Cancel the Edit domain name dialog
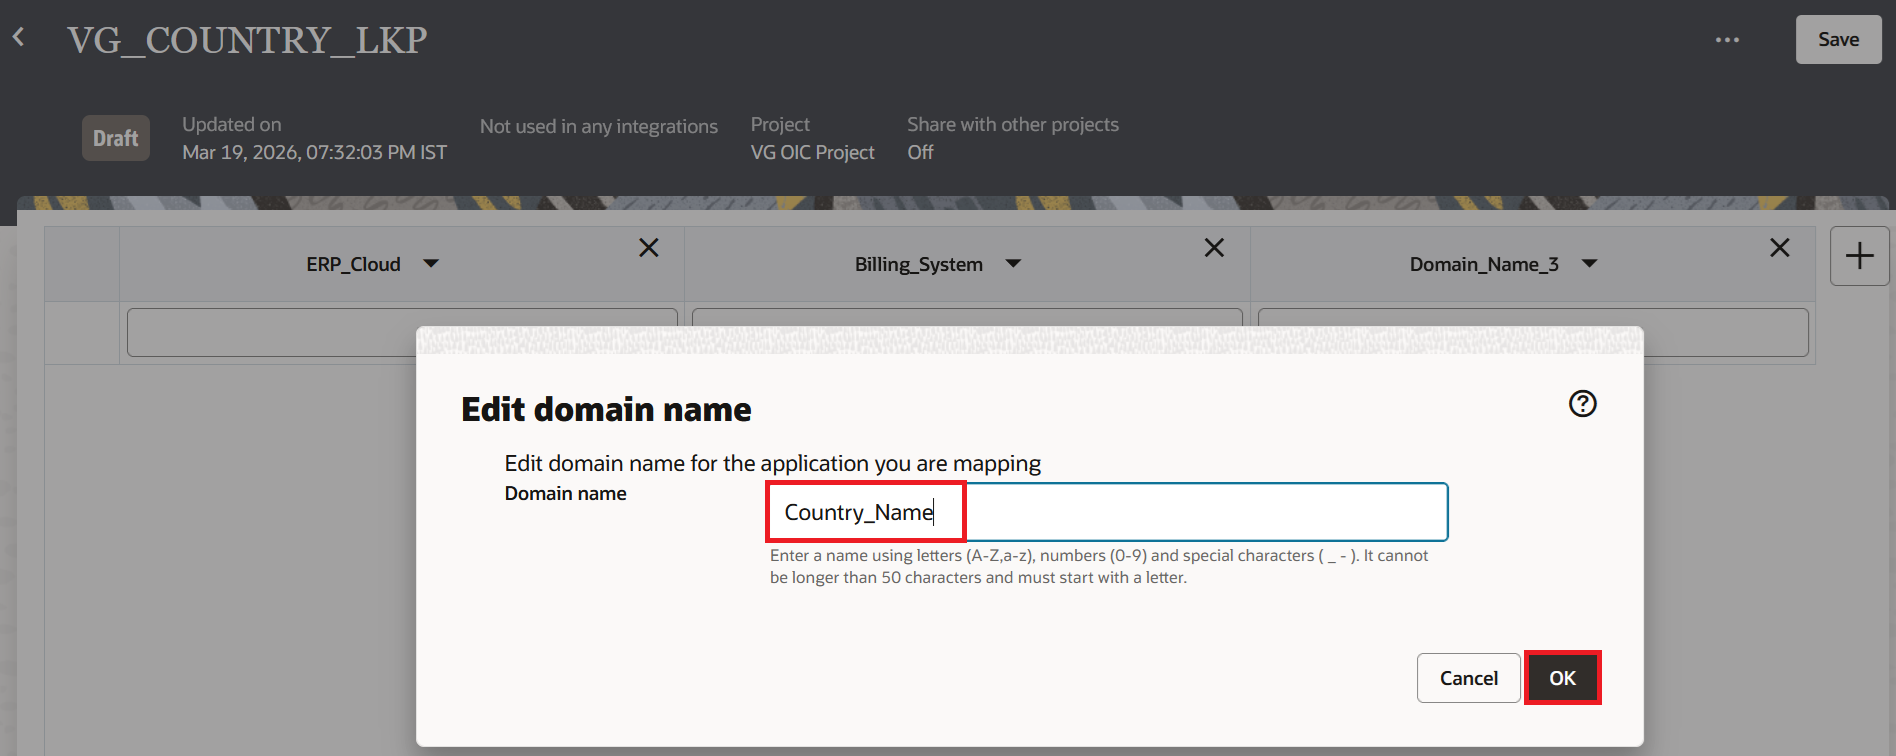The height and width of the screenshot is (756, 1896). point(1468,678)
